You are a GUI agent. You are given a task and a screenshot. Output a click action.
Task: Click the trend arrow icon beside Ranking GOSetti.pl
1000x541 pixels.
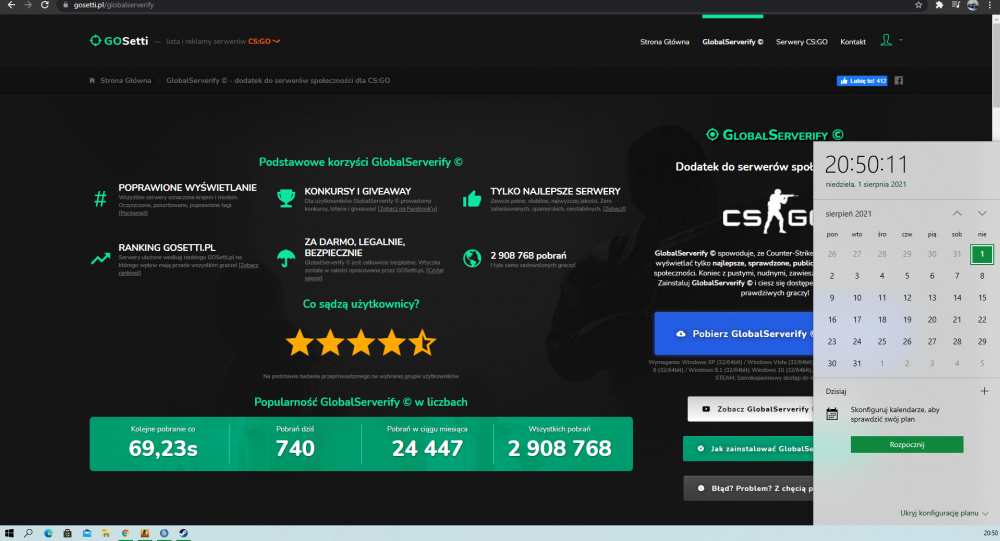(100, 258)
